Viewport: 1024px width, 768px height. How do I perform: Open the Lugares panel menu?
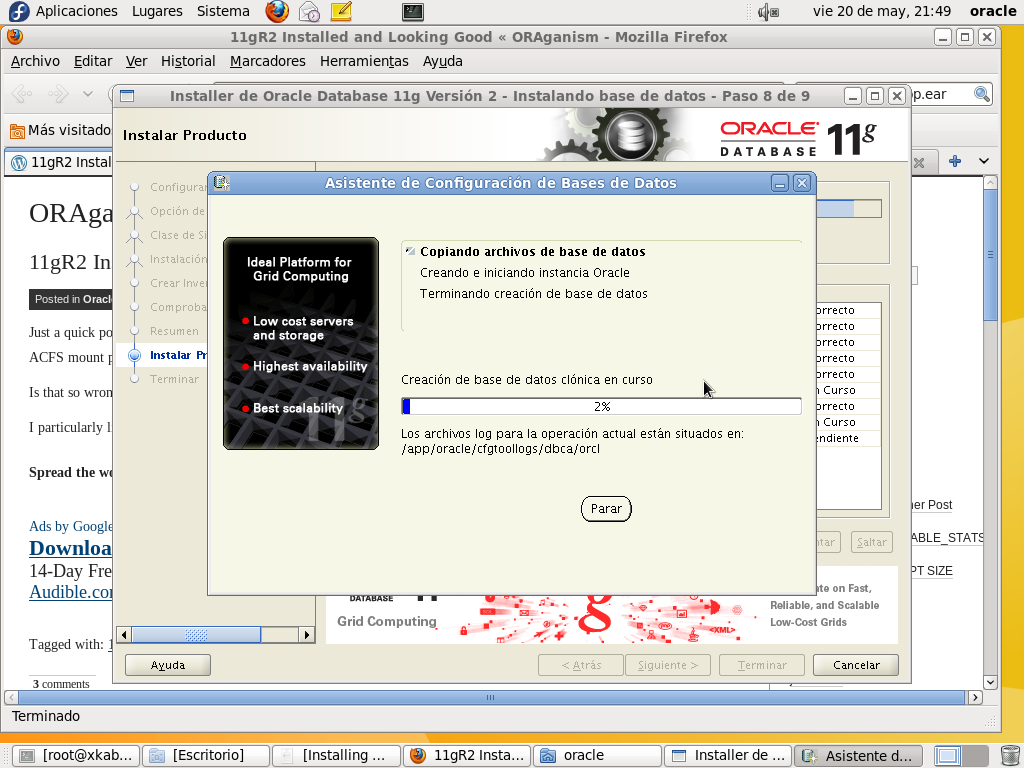(x=157, y=11)
